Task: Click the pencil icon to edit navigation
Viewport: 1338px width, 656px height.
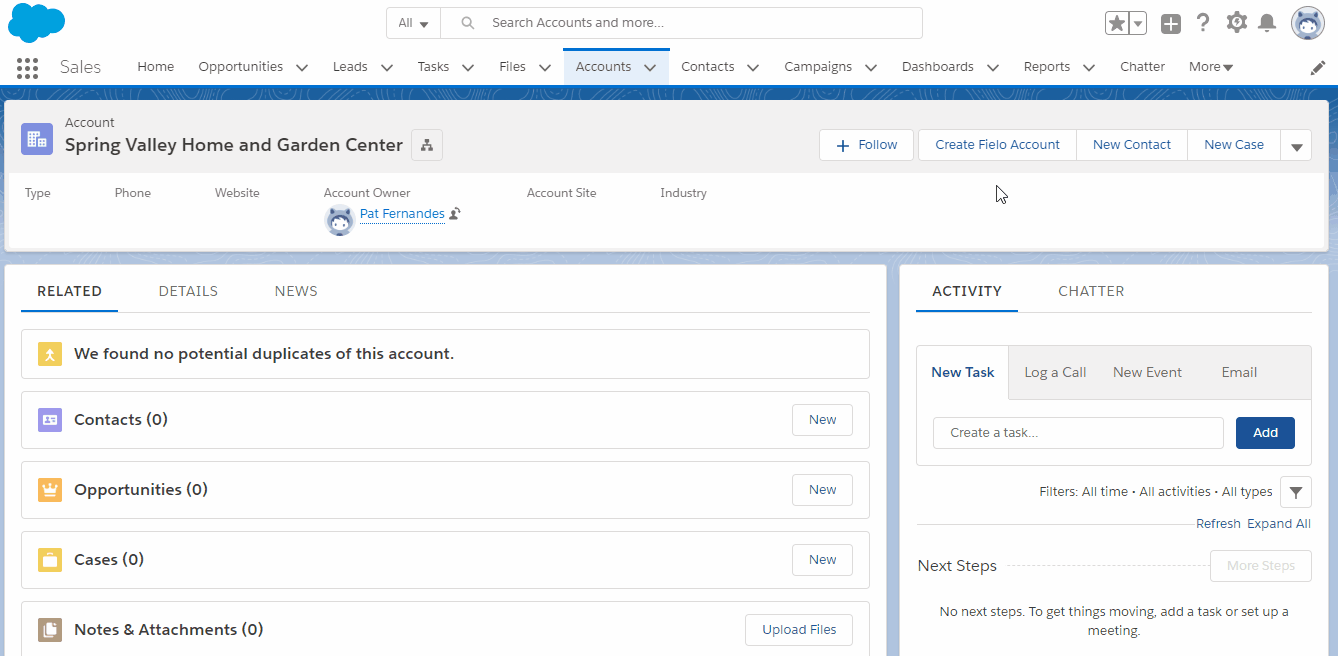Action: point(1318,67)
